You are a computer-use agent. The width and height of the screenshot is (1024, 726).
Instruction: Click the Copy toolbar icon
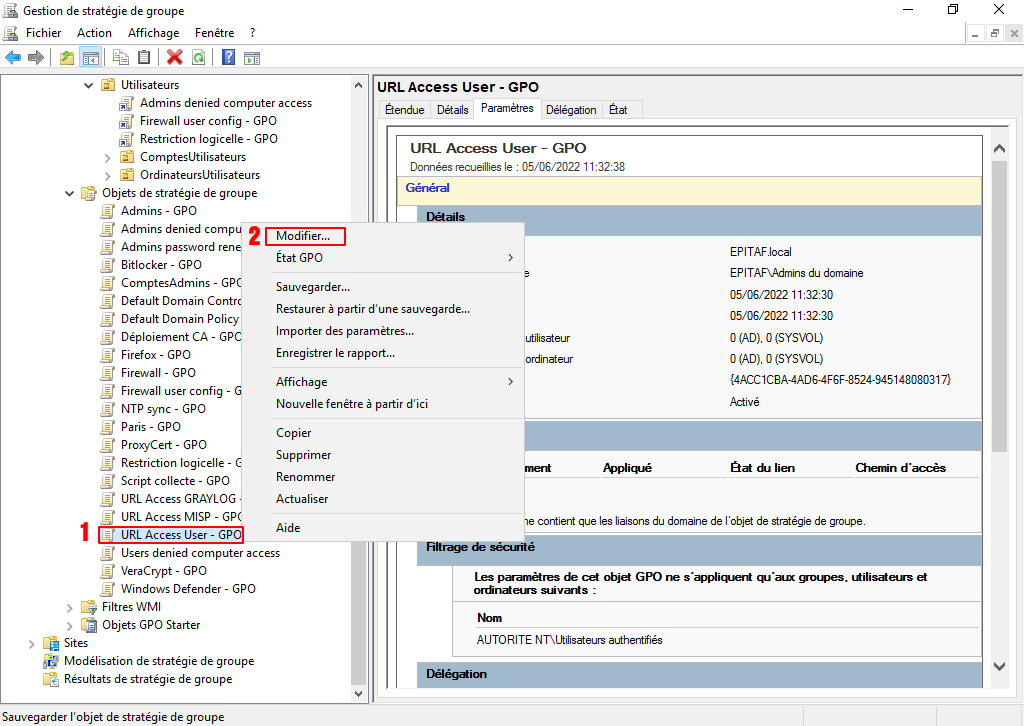tap(121, 58)
